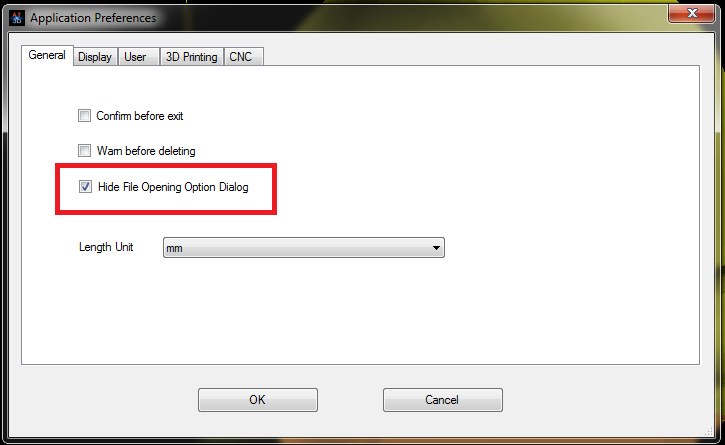
Task: Go to the 3D Printing tab
Action: pyautogui.click(x=191, y=57)
